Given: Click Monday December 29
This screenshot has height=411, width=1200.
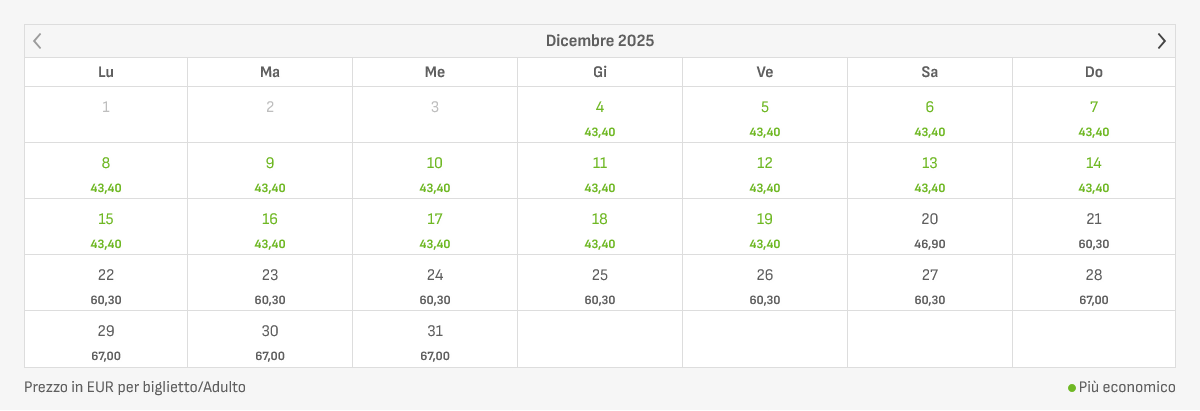Looking at the screenshot, I should pos(106,339).
